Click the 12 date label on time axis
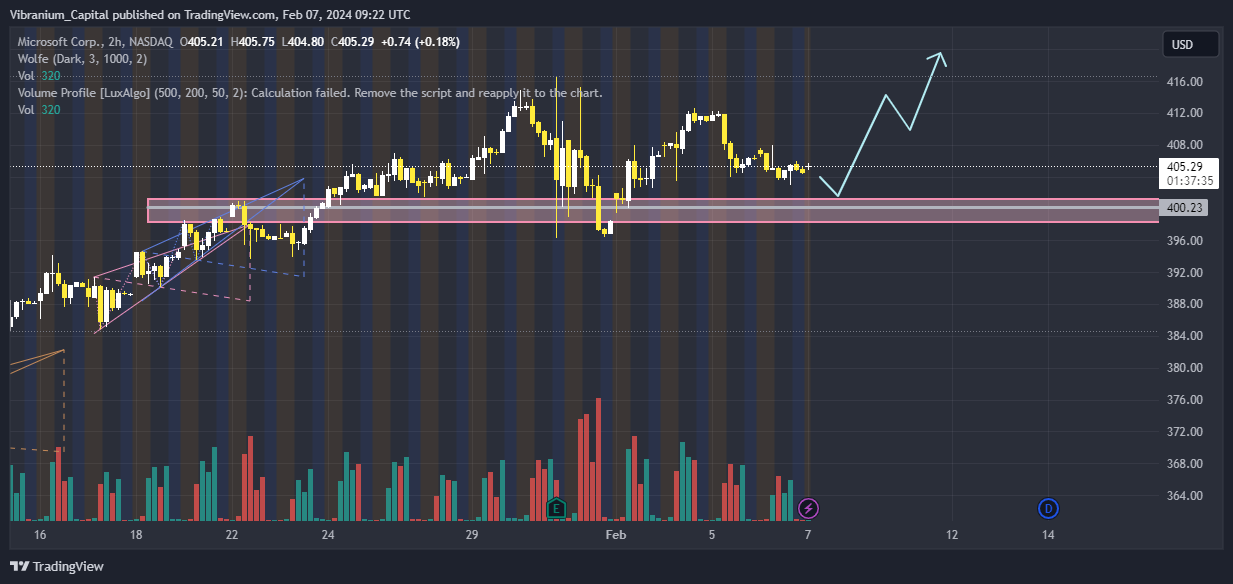This screenshot has height=584, width=1233. click(x=952, y=535)
